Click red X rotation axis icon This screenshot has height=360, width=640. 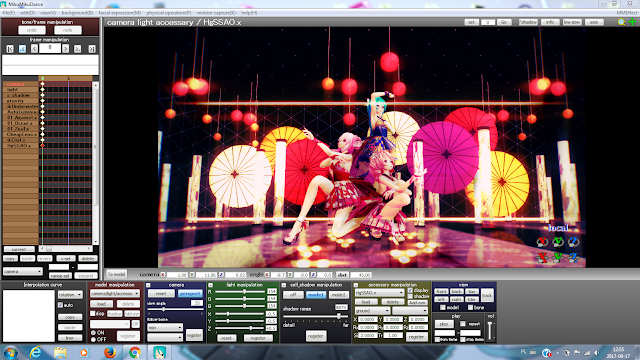542,242
